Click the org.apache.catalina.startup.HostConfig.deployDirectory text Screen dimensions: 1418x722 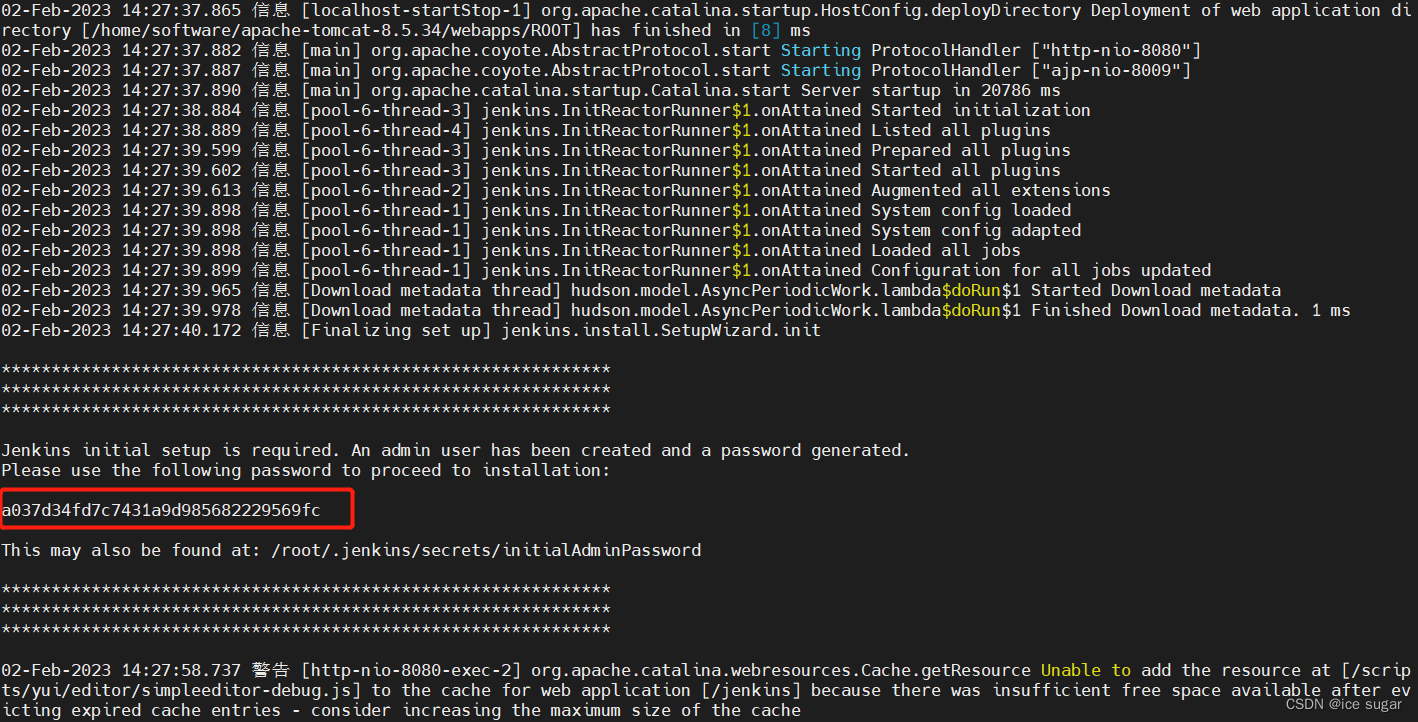click(x=811, y=10)
